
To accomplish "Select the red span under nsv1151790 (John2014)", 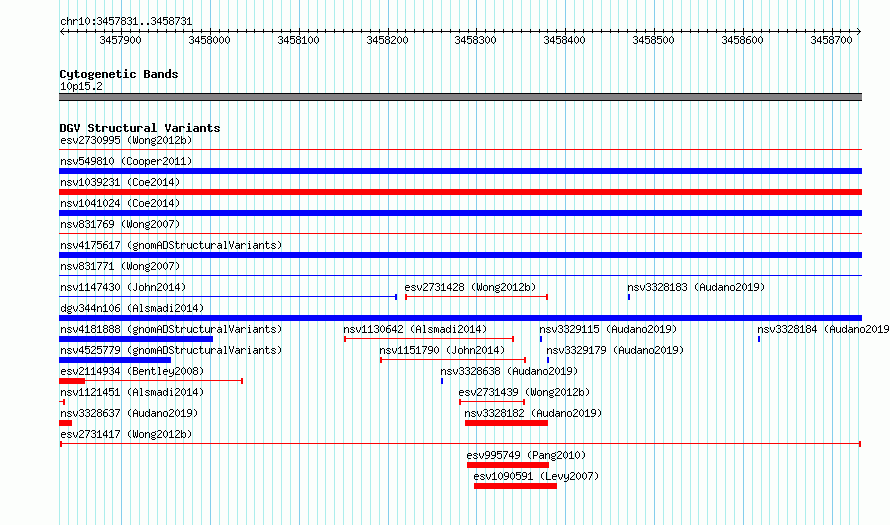I will point(453,360).
